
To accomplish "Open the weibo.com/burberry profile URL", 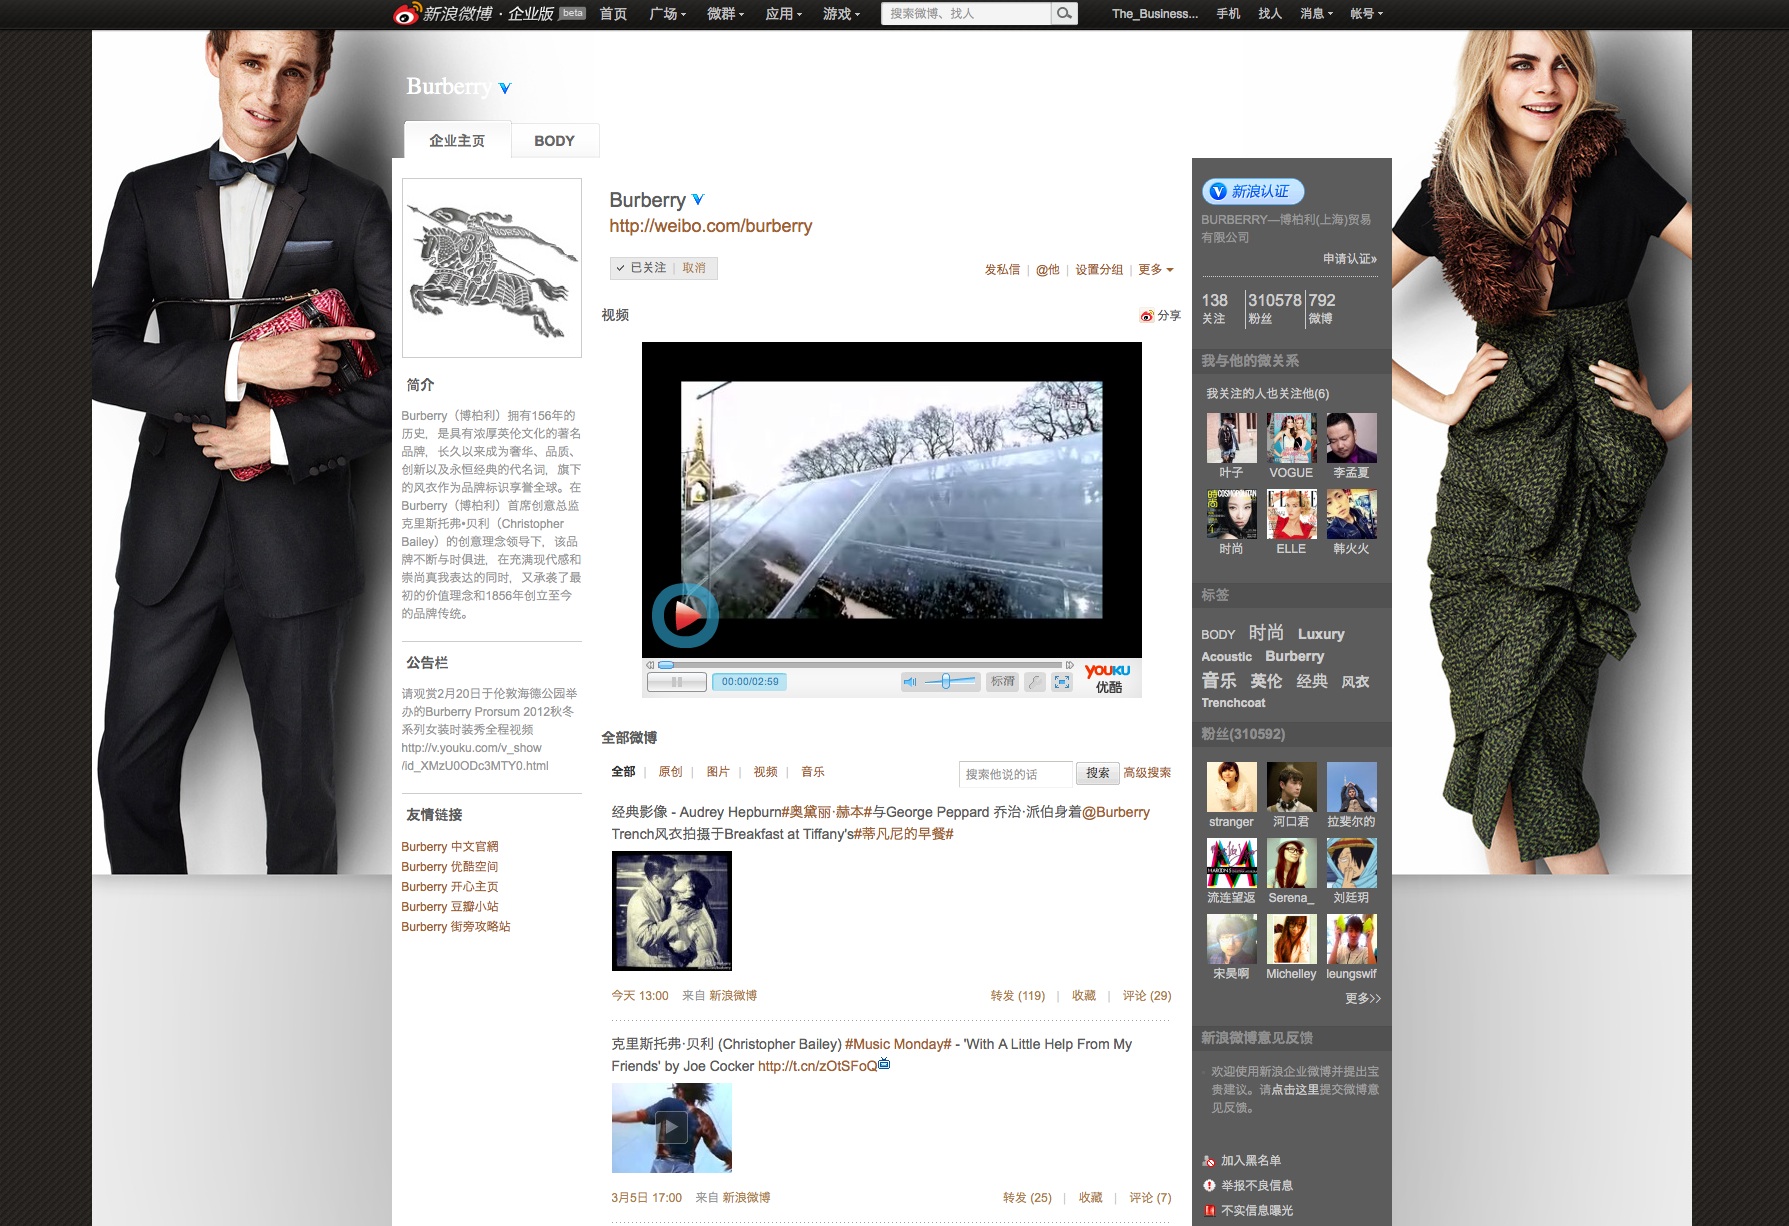I will pyautogui.click(x=710, y=226).
